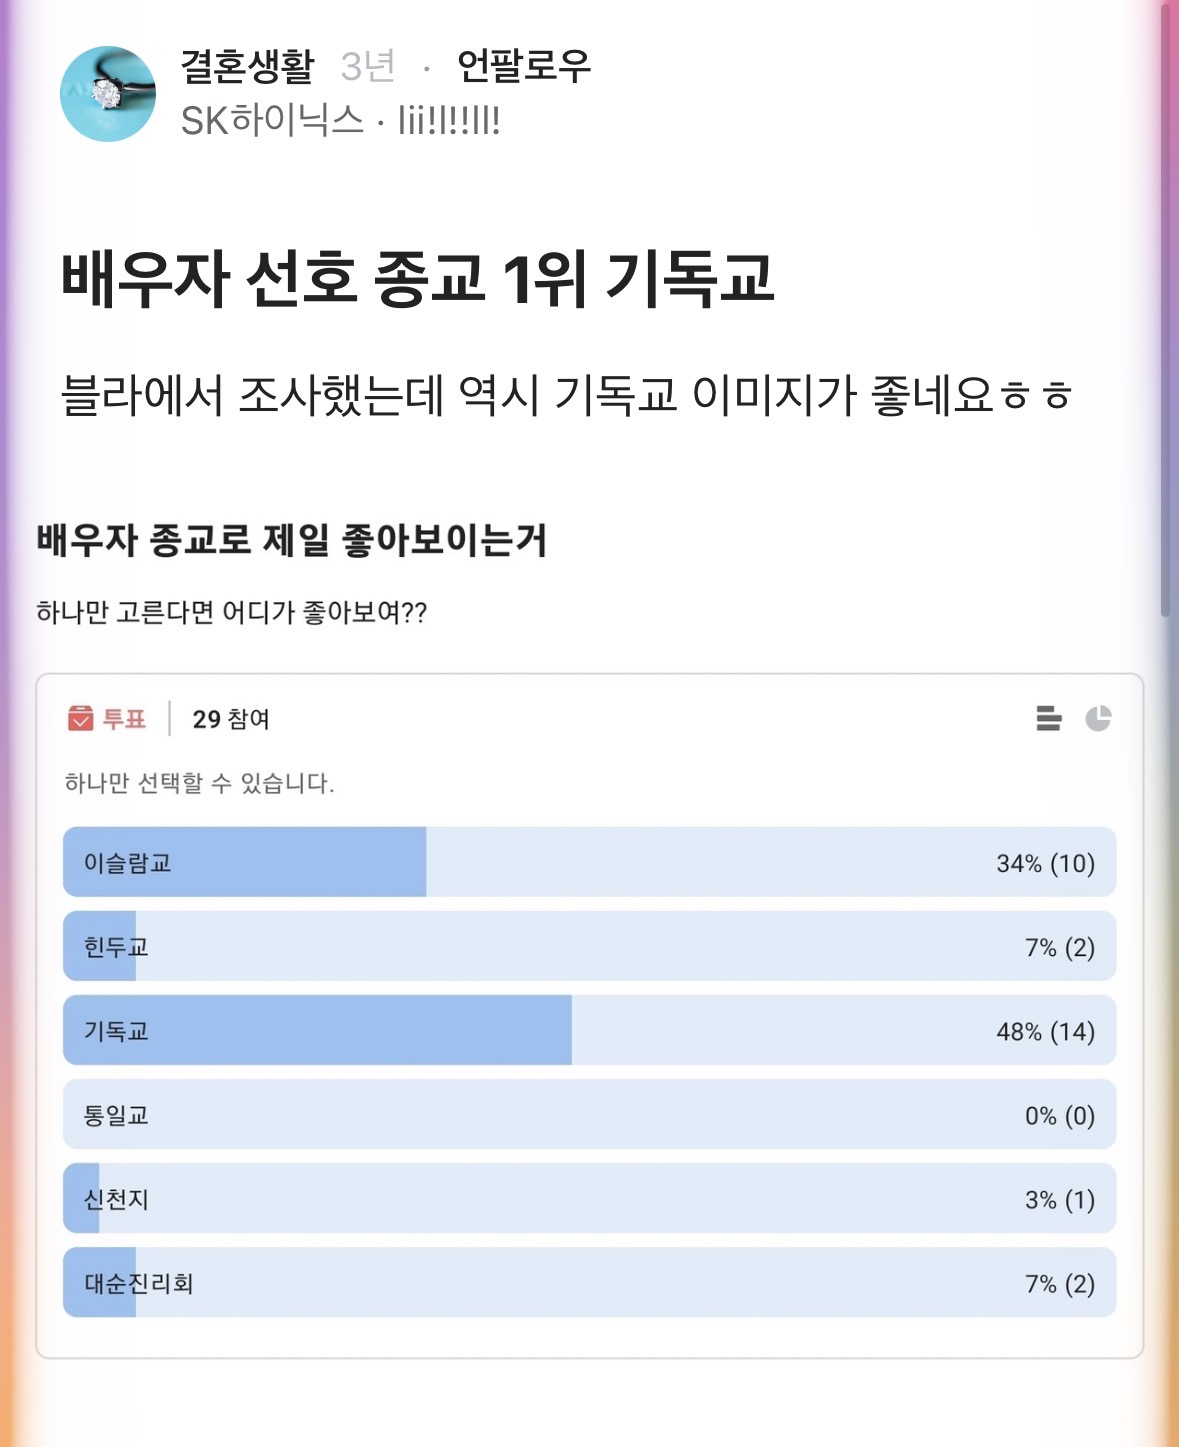This screenshot has width=1179, height=1447.
Task: Click the post title 배우자 선호 종교 1위 기독교
Action: [418, 278]
